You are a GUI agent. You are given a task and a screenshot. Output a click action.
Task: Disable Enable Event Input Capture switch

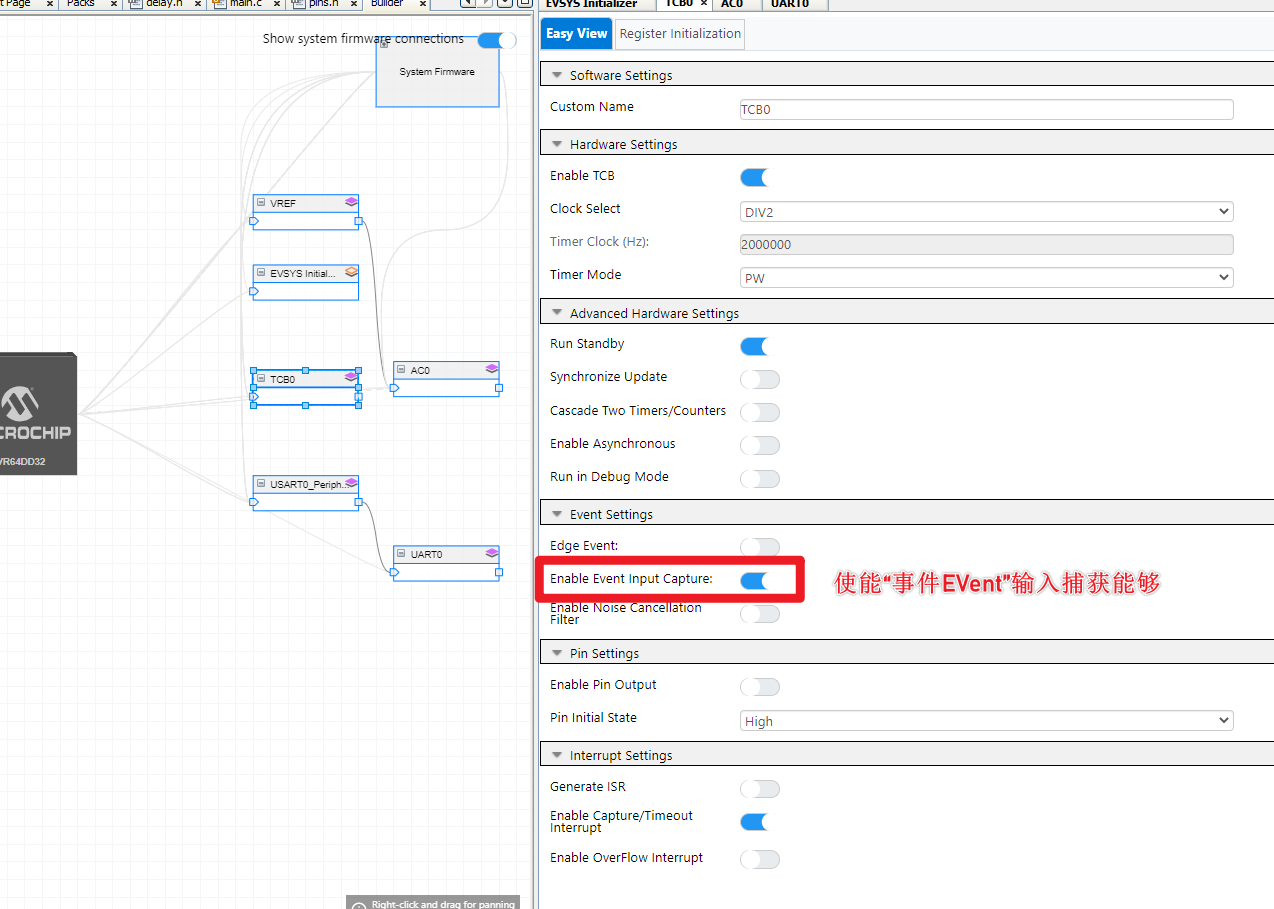pyautogui.click(x=754, y=580)
